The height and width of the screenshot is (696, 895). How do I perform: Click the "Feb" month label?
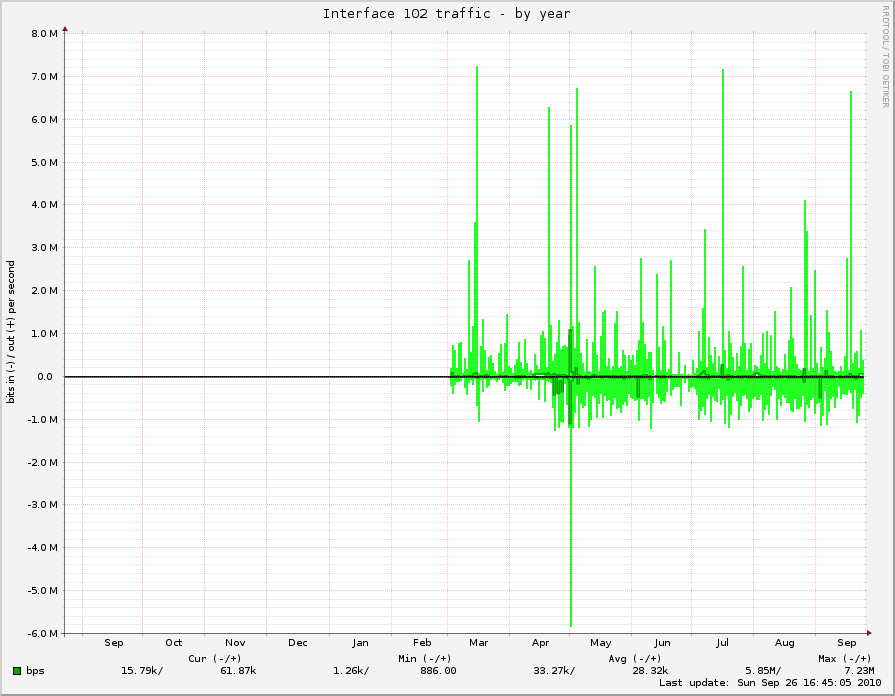click(x=422, y=643)
